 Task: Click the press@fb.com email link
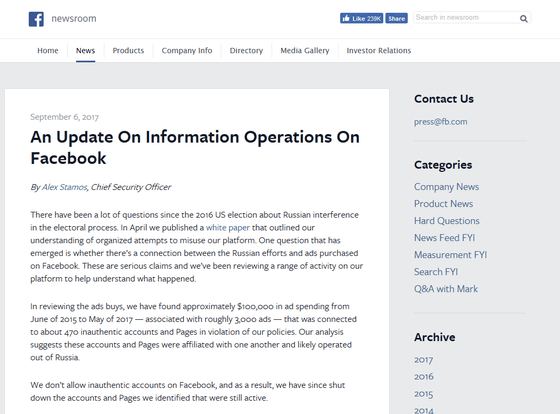440,122
